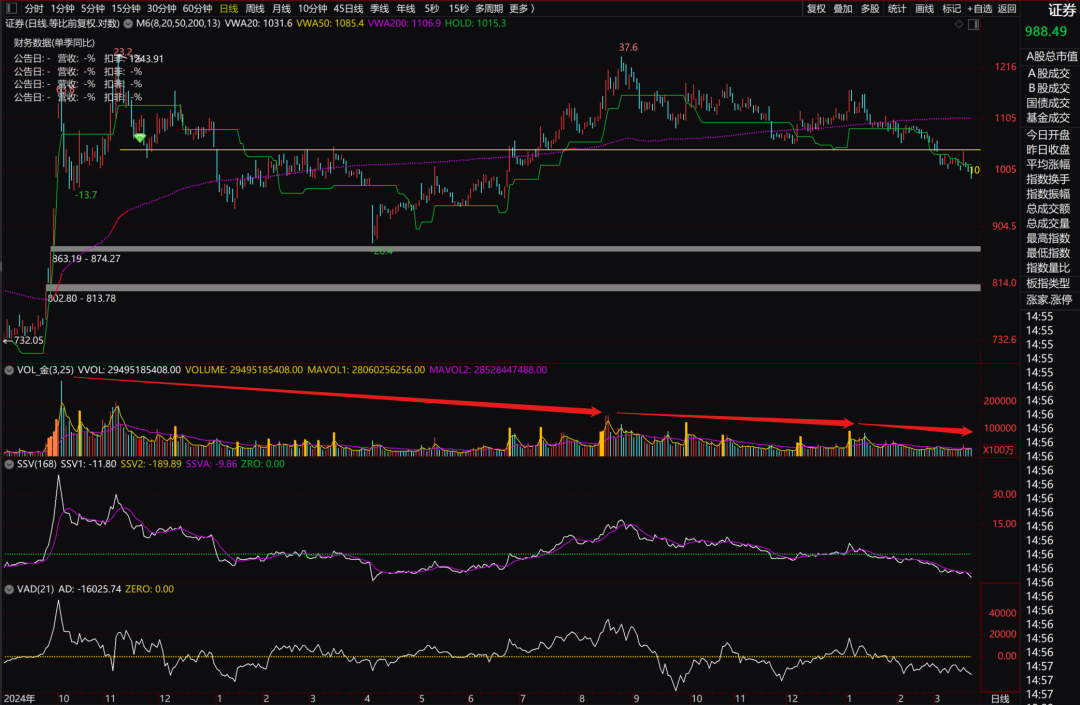Image resolution: width=1080 pixels, height=705 pixels.
Task: Click the 涨家.涨停 row
Action: click(1050, 299)
